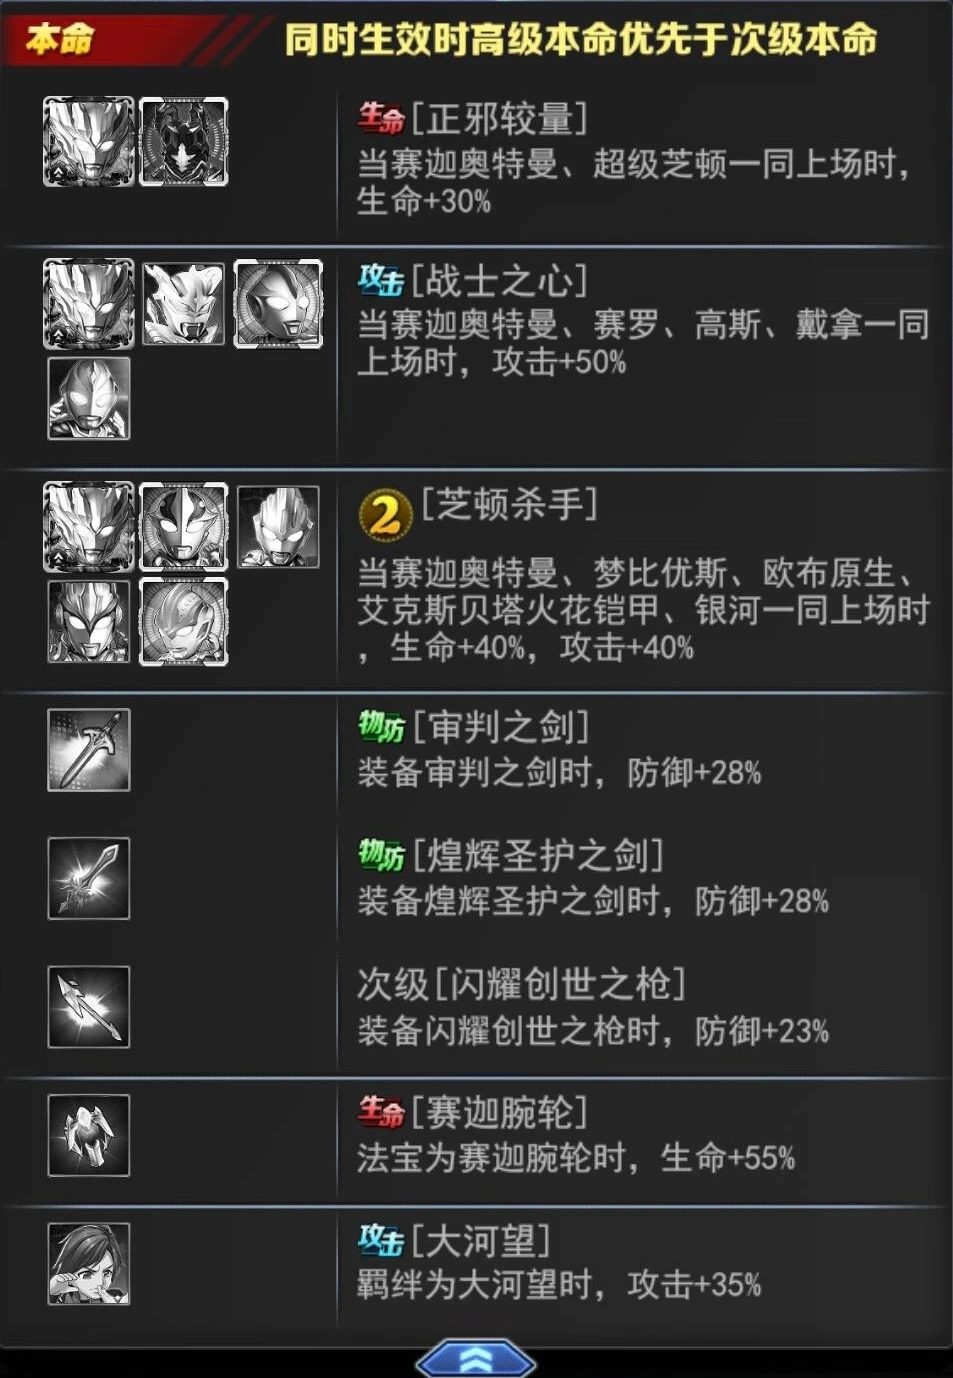Select the [战士之心] attack bond title
Screen dimensions: 953x1378
(499, 280)
